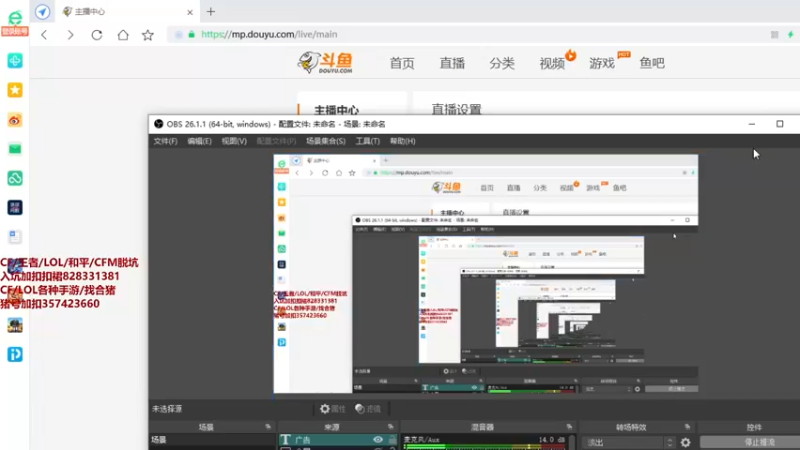Viewport: 800px width, 450px height.
Task: Toggle the lock on the 广告 source
Action: point(392,439)
